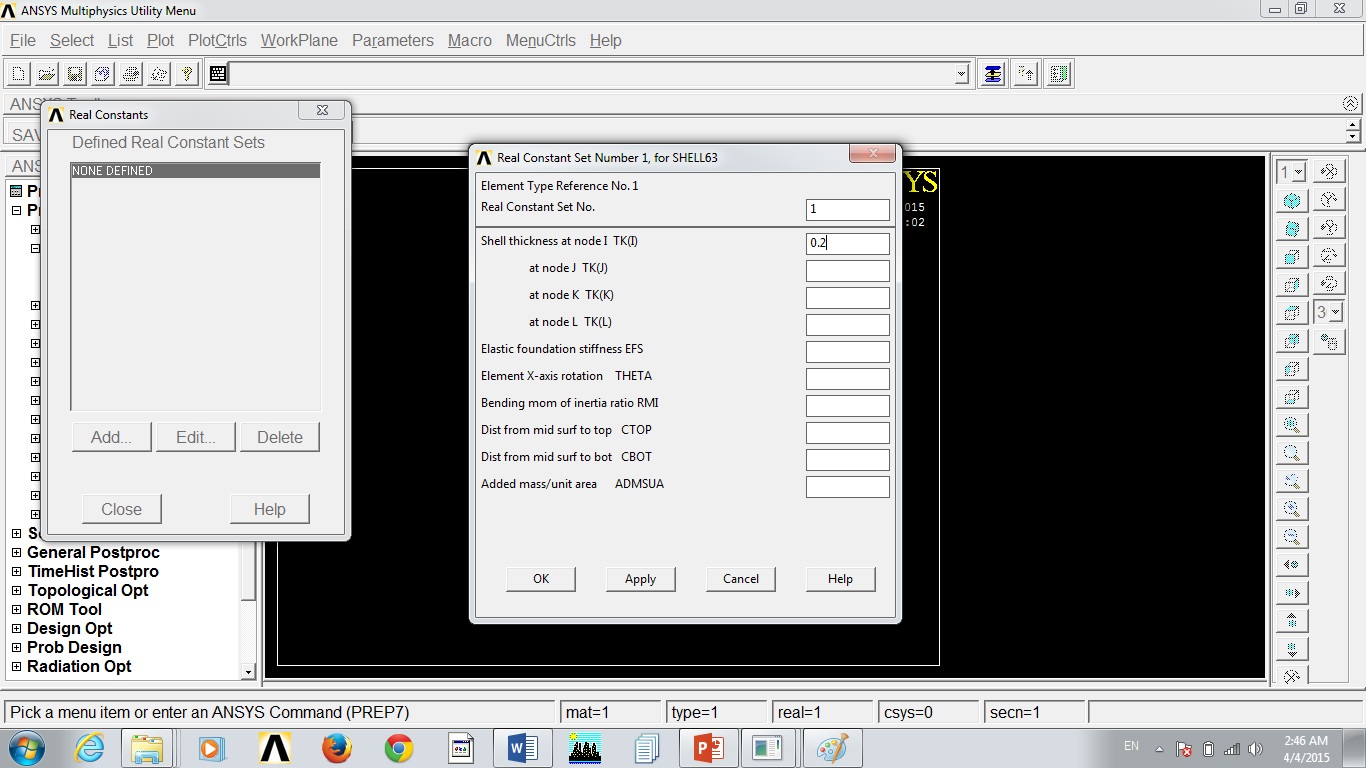Click the Elastic foundation stiffness EFS field

(848, 352)
